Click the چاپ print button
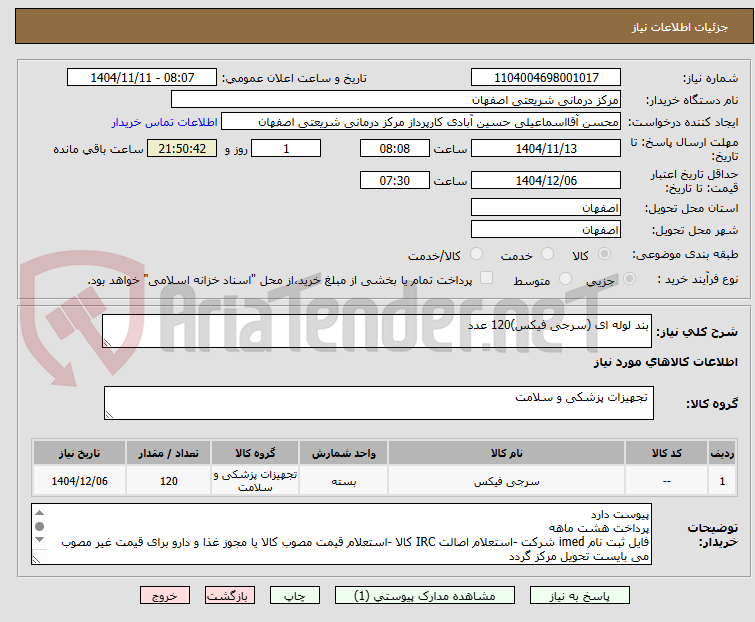 click(294, 596)
